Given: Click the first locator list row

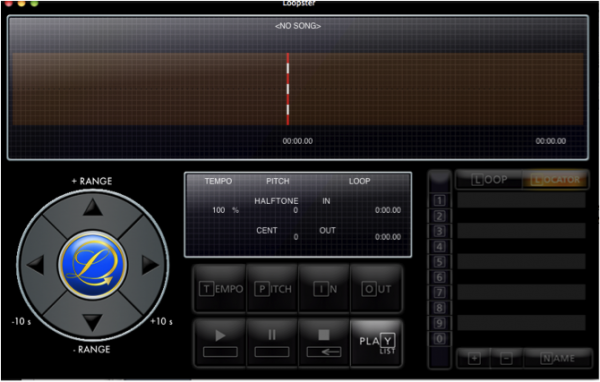Looking at the screenshot, I should [x=521, y=200].
